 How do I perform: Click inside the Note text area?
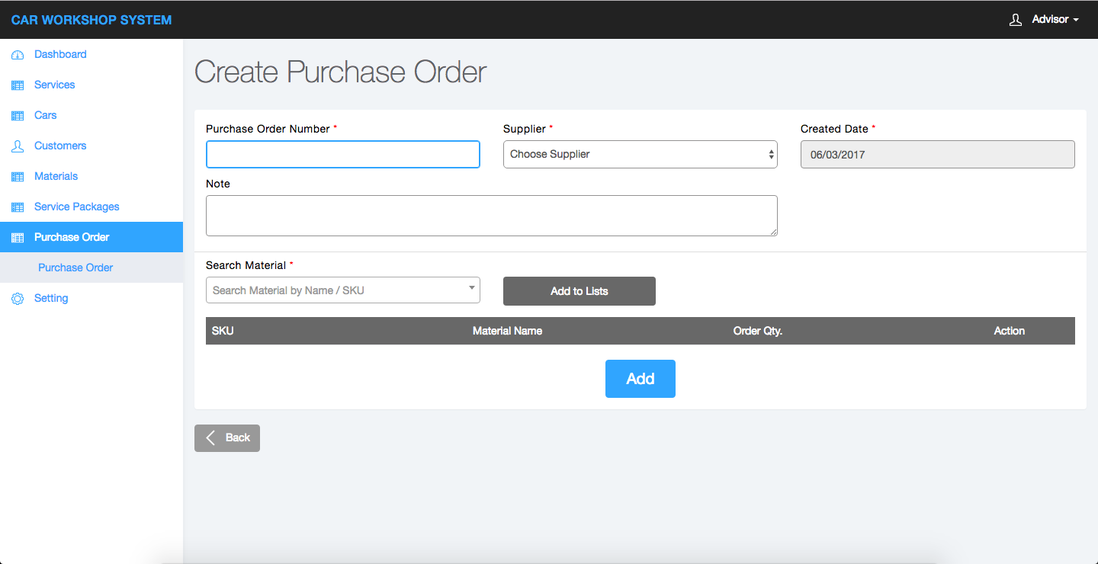[491, 215]
